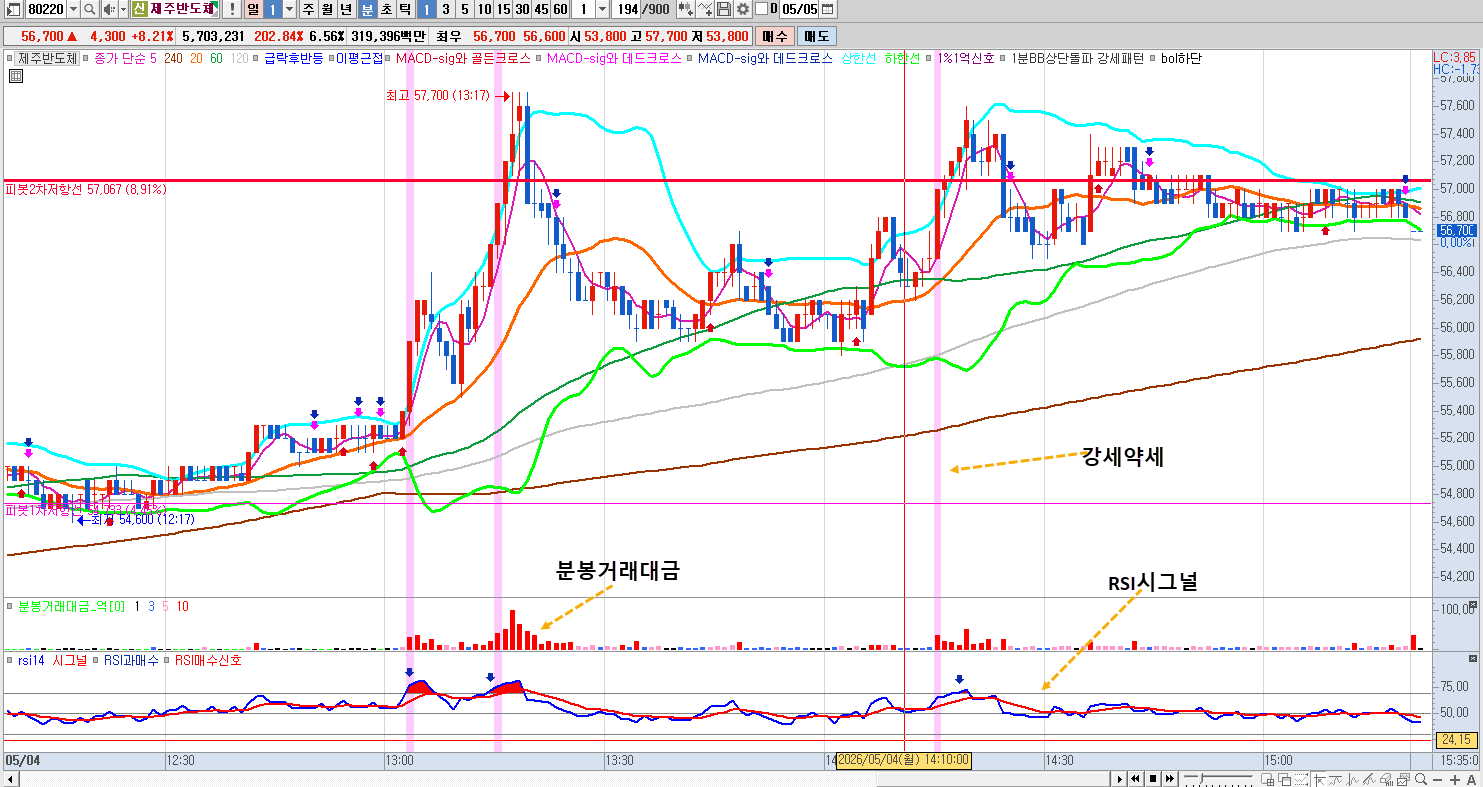Choose the 10 minute interval button
This screenshot has height=787, width=1483.
coord(484,9)
